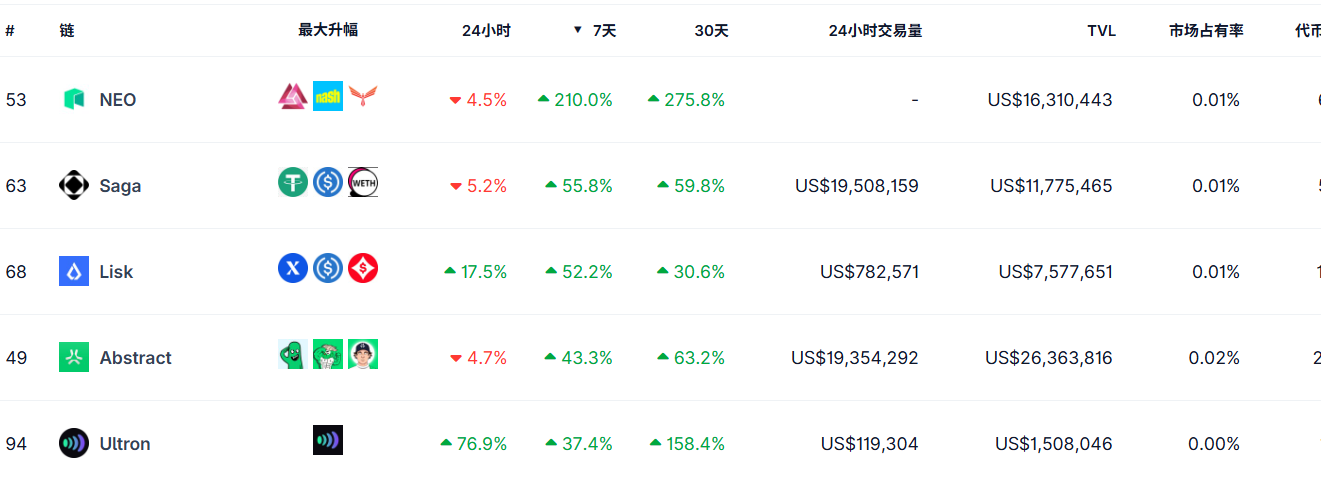Open the nash token icon in NEO row
Screen dimensions: 1321x482
328,96
